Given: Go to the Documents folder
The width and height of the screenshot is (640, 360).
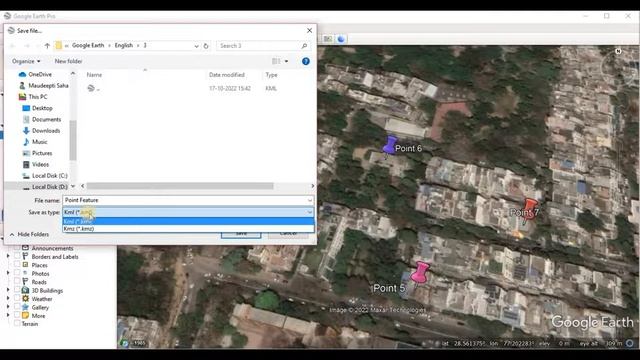Looking at the screenshot, I should 42,119.
